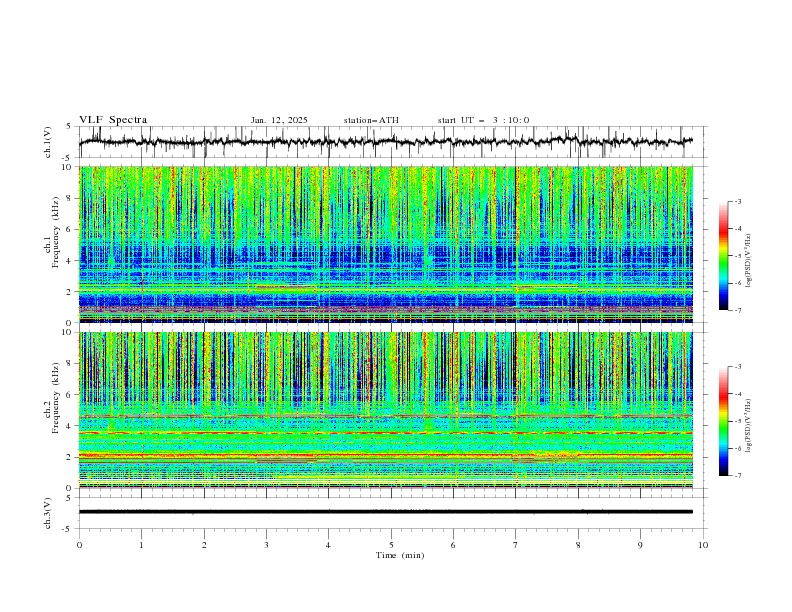Click time axis tick label "5"
The image size is (792, 612).
pyautogui.click(x=391, y=546)
